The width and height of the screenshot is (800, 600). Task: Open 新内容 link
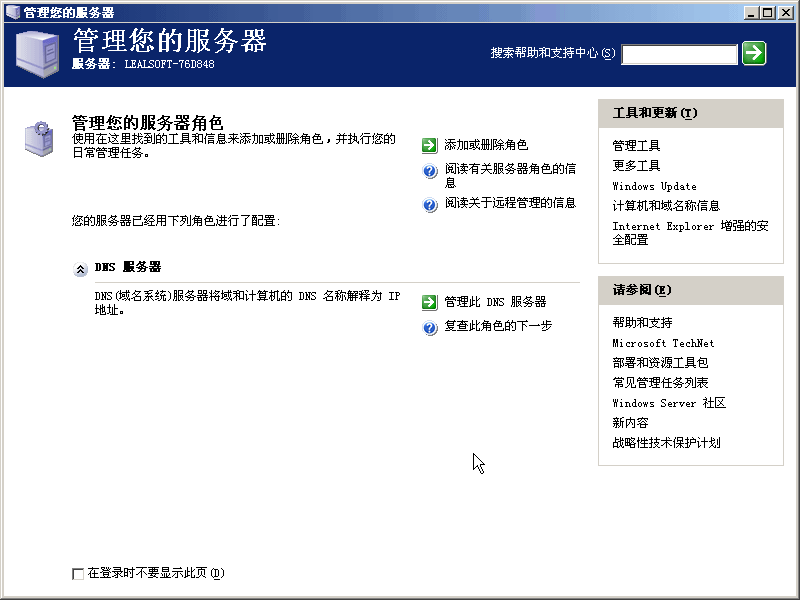tap(630, 423)
